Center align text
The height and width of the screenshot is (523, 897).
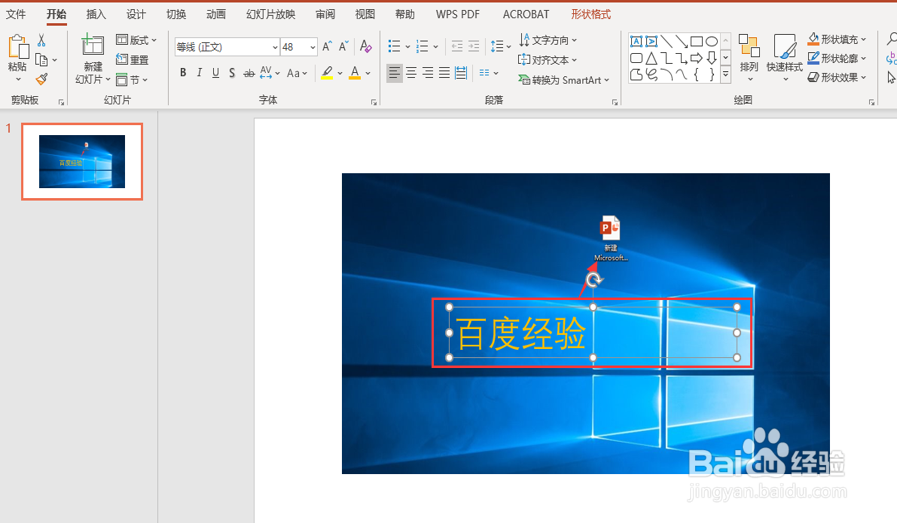coord(411,73)
